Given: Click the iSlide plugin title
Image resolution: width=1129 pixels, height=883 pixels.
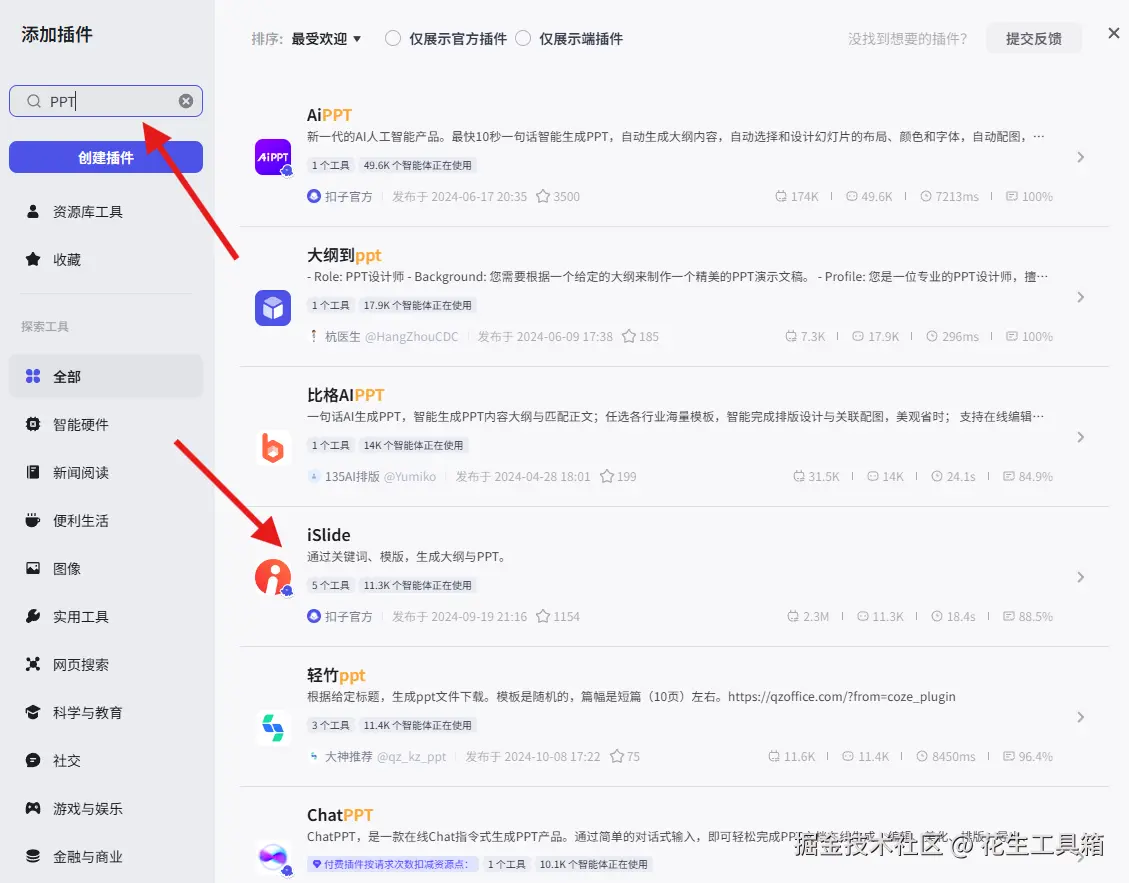Looking at the screenshot, I should pyautogui.click(x=328, y=535).
